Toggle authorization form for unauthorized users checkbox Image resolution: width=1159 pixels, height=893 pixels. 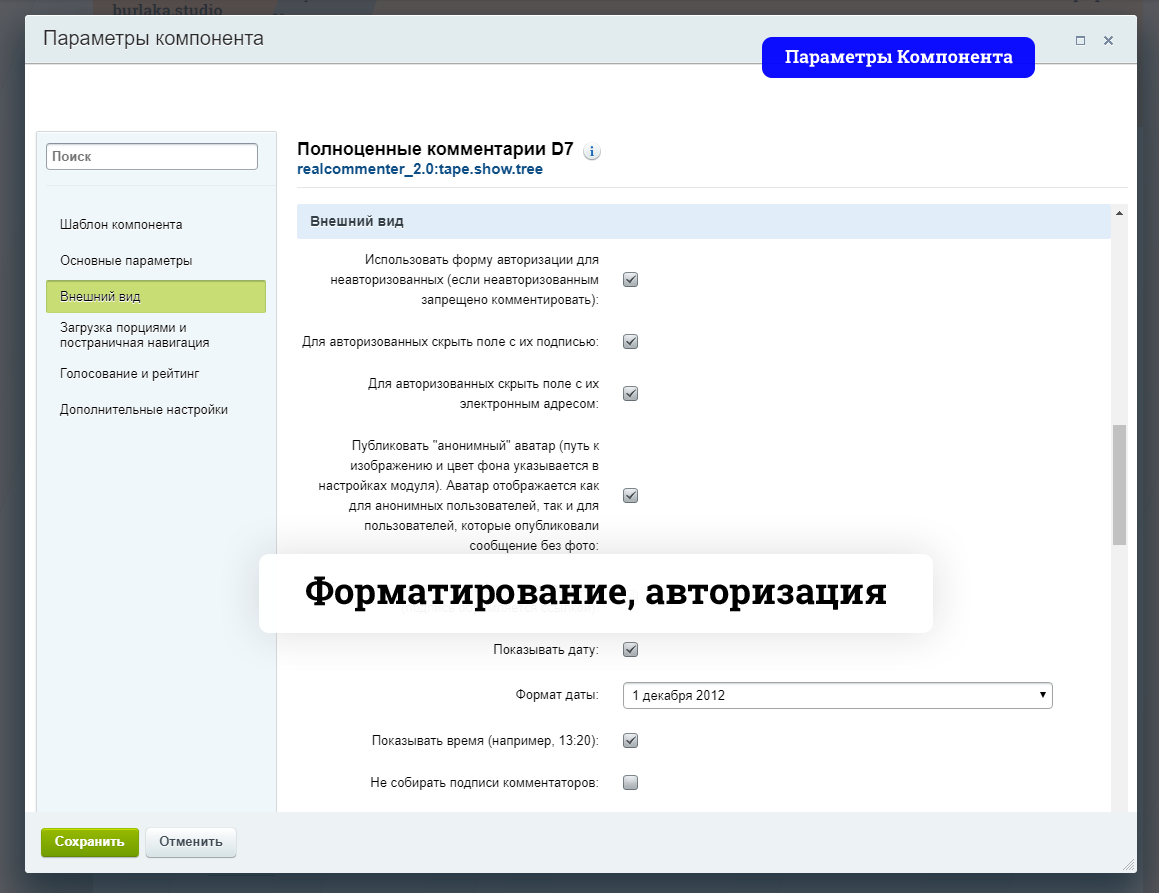(630, 280)
